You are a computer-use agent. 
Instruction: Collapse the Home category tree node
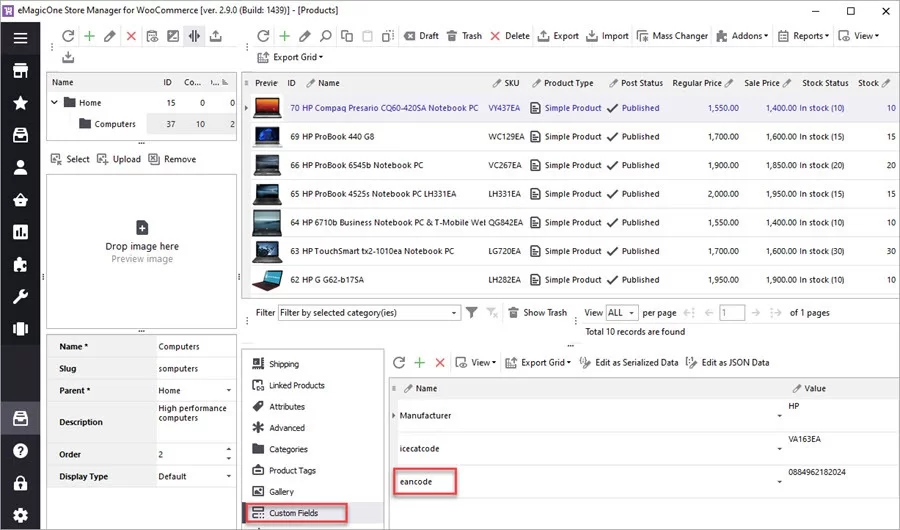tap(55, 103)
